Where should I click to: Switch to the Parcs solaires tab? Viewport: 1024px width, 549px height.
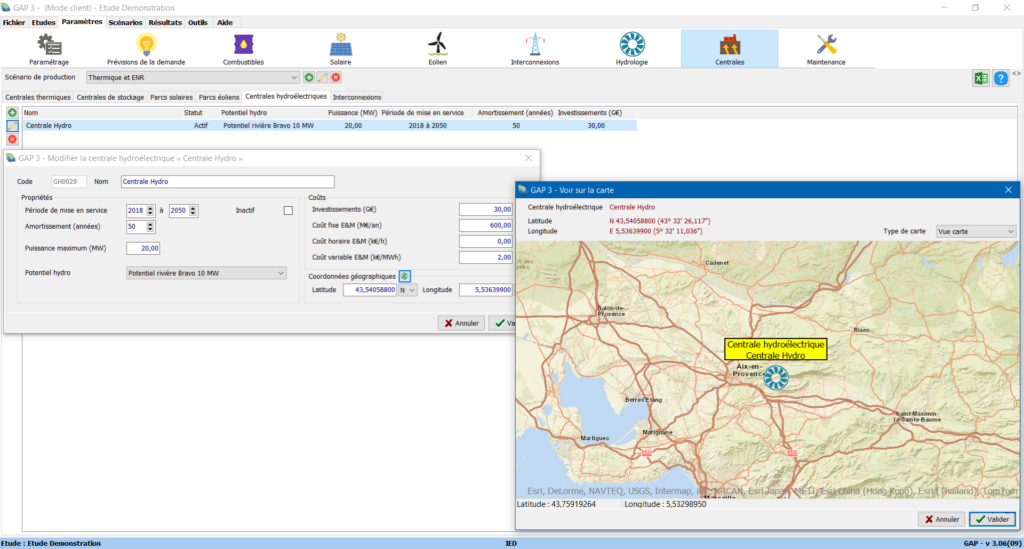pyautogui.click(x=170, y=97)
